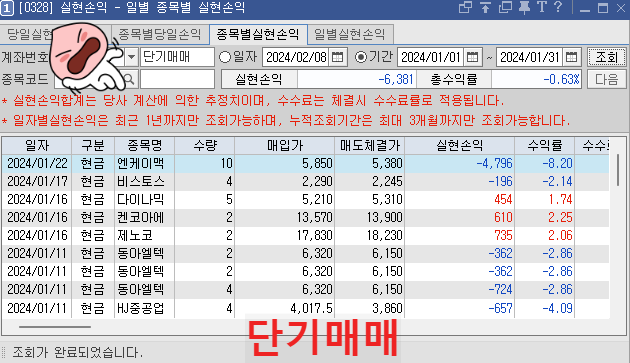
Task: Click the 조회가 완료되었습니다 status message
Action: [x=78, y=353]
